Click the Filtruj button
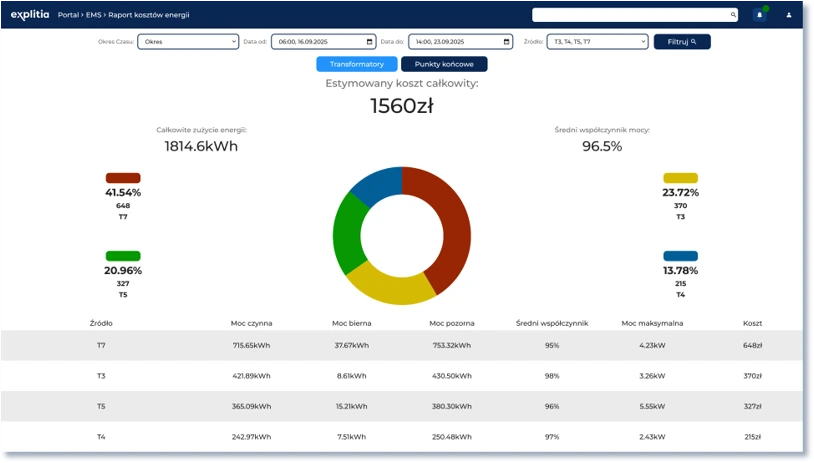The image size is (814, 463). point(682,42)
